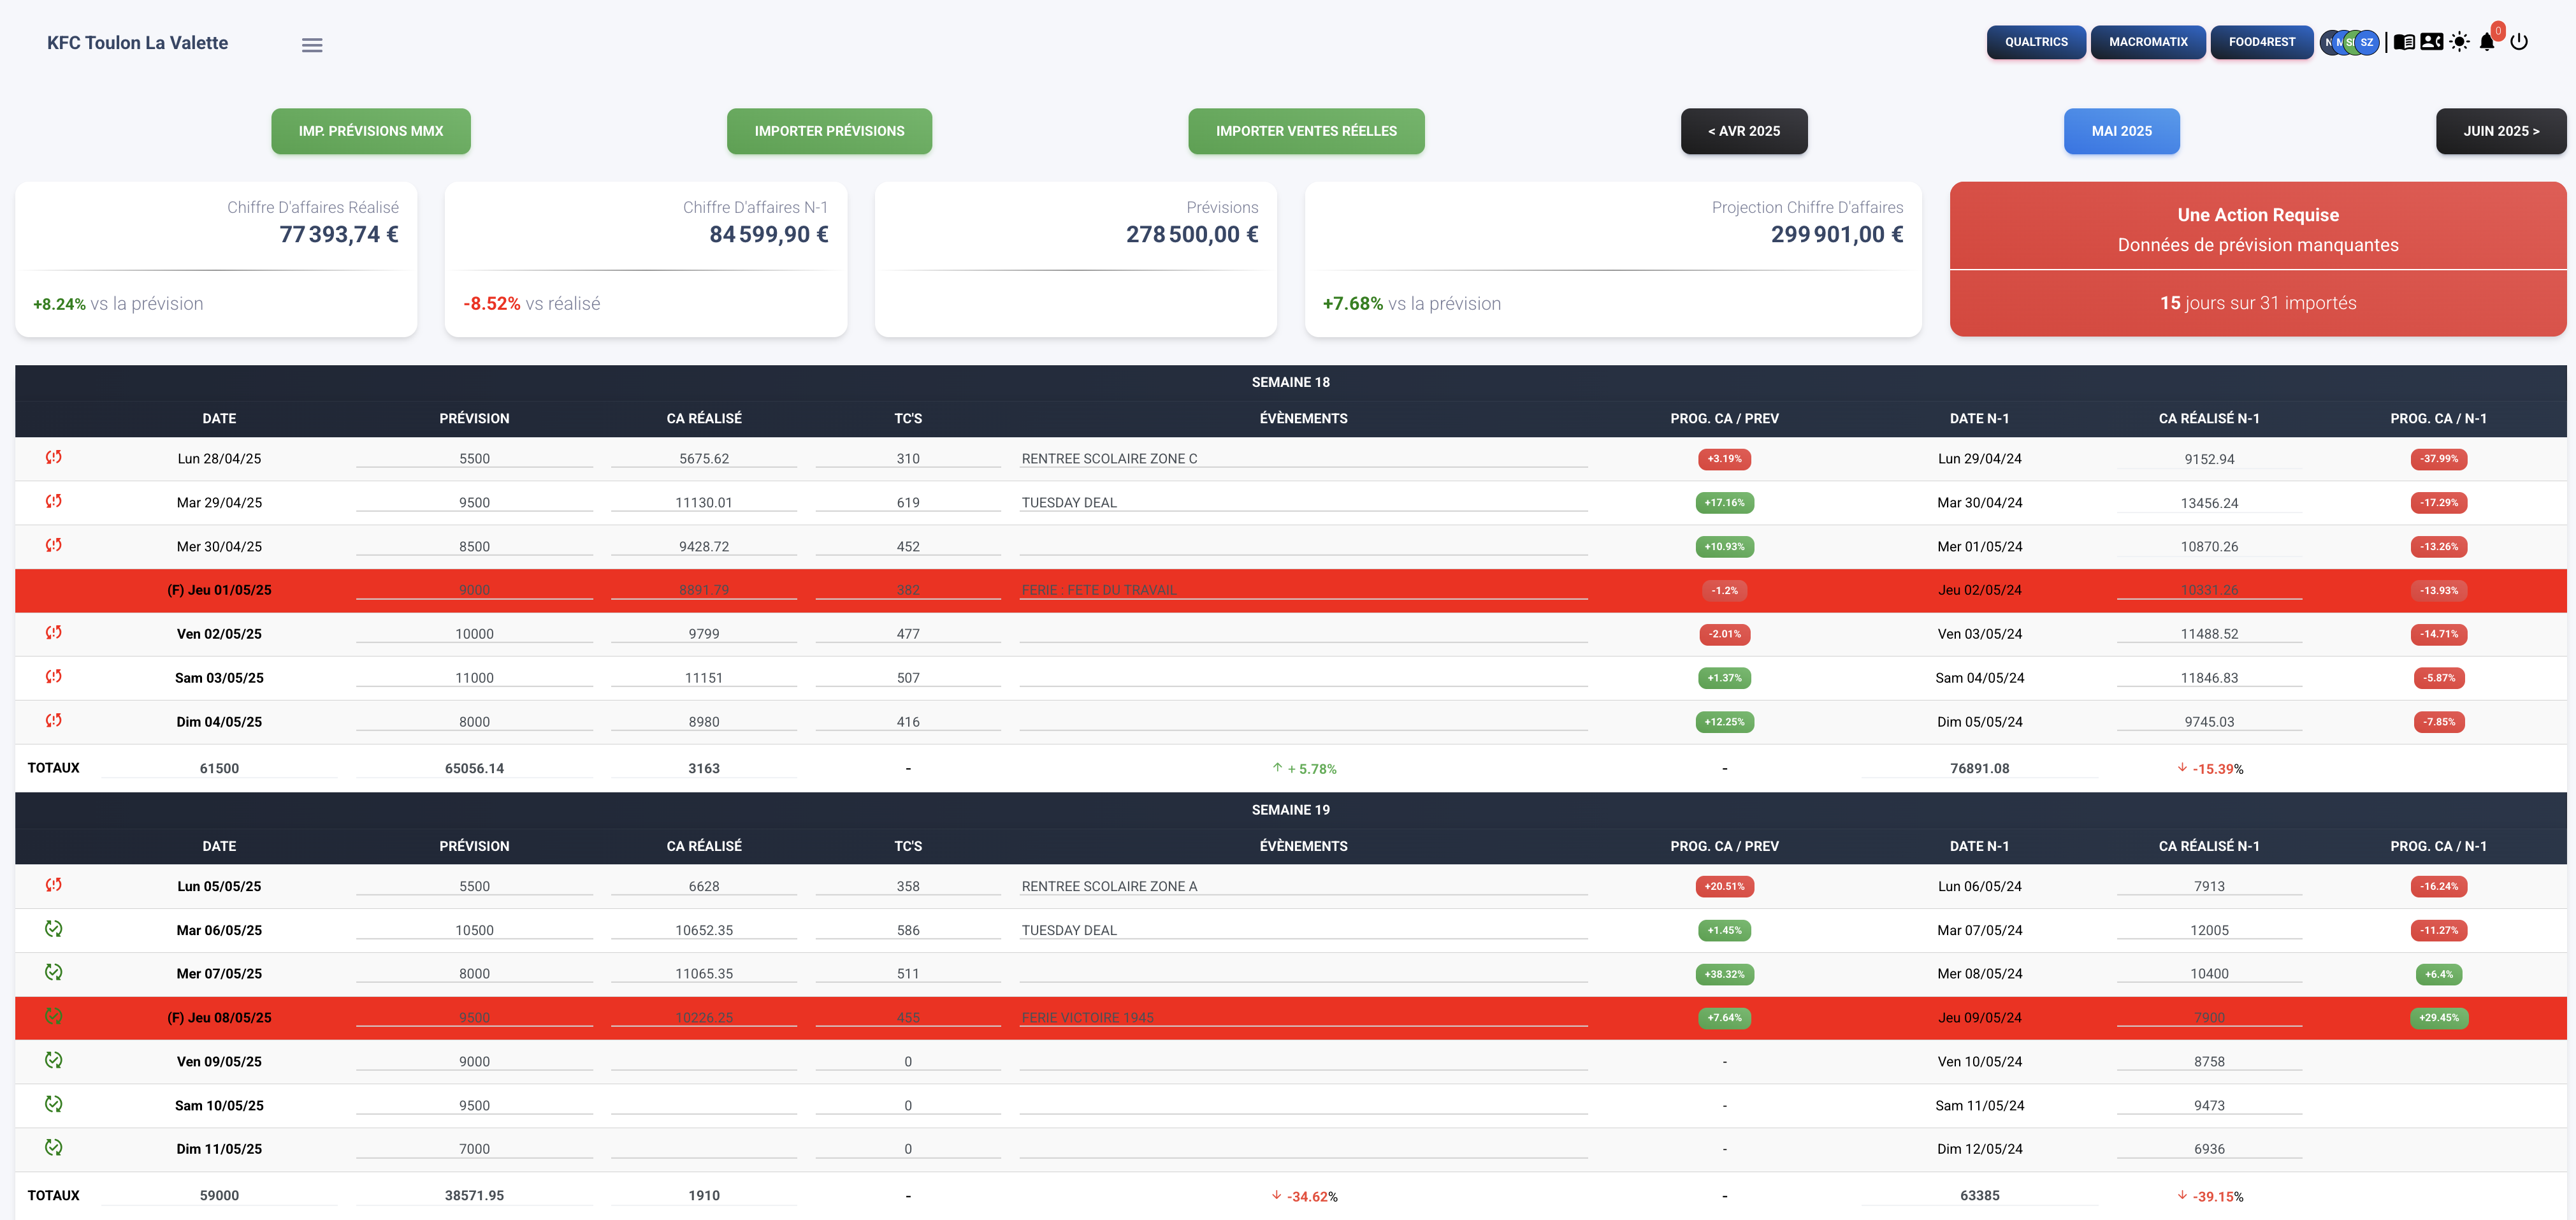Click the green sync icon for Ven 09/05/25
Viewport: 2576px width, 1220px height.
click(x=54, y=1060)
